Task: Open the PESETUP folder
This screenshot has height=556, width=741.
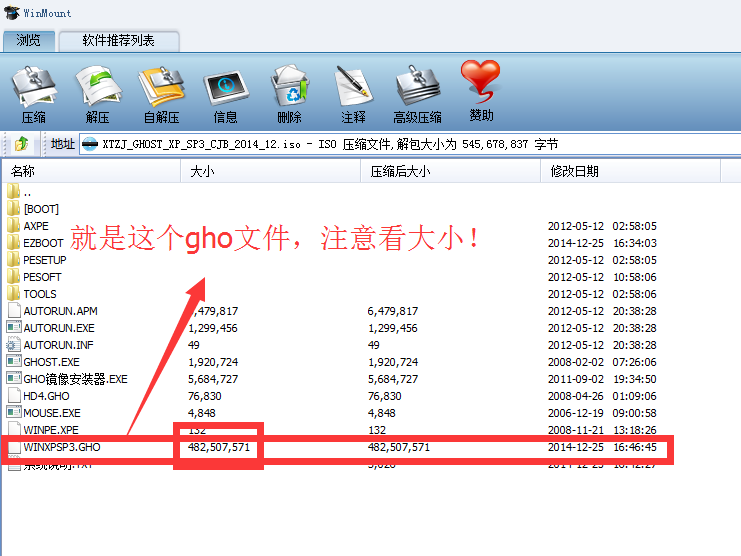Action: (44, 260)
